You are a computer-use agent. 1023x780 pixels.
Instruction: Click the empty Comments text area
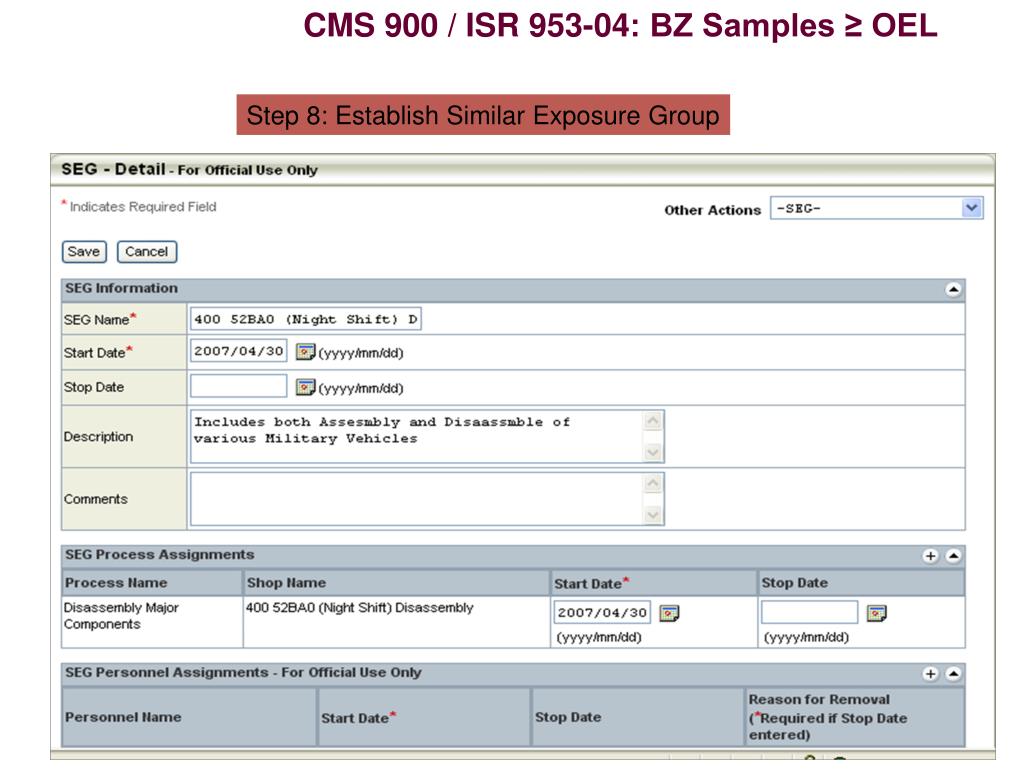pyautogui.click(x=427, y=499)
